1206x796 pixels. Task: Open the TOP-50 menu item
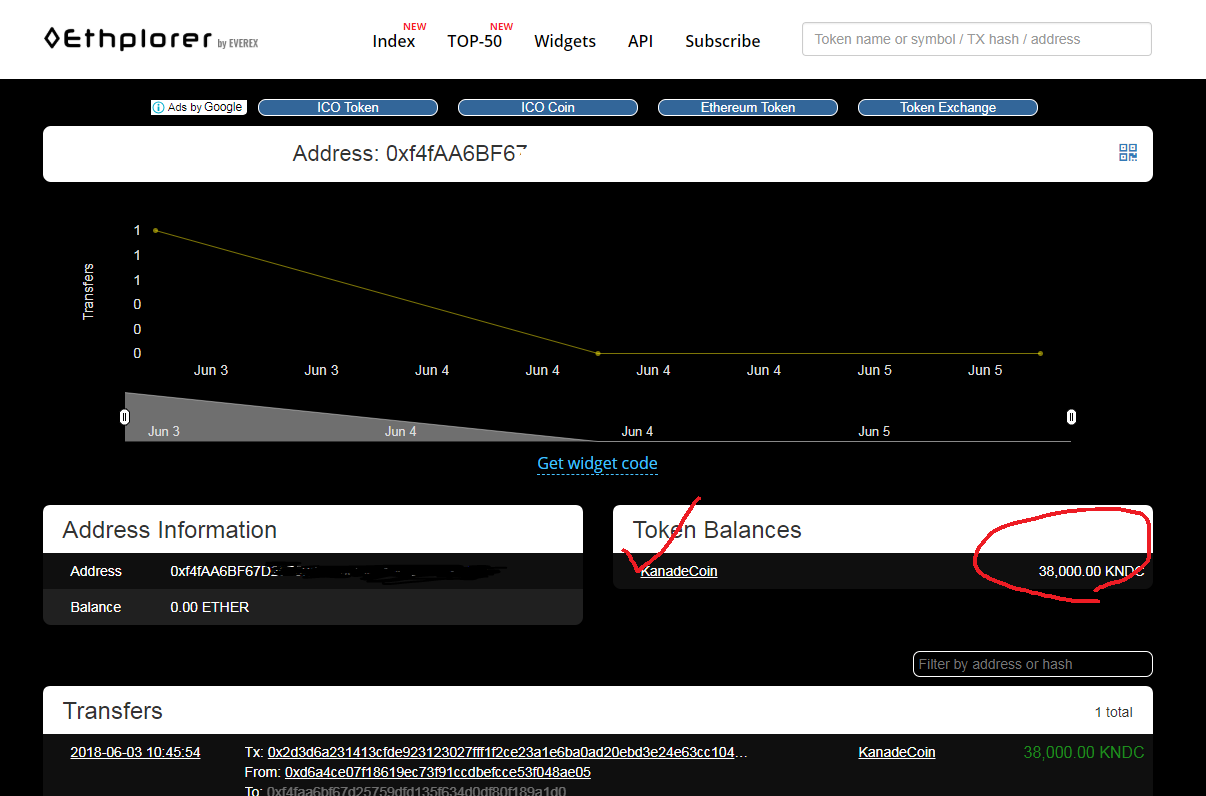coord(475,41)
